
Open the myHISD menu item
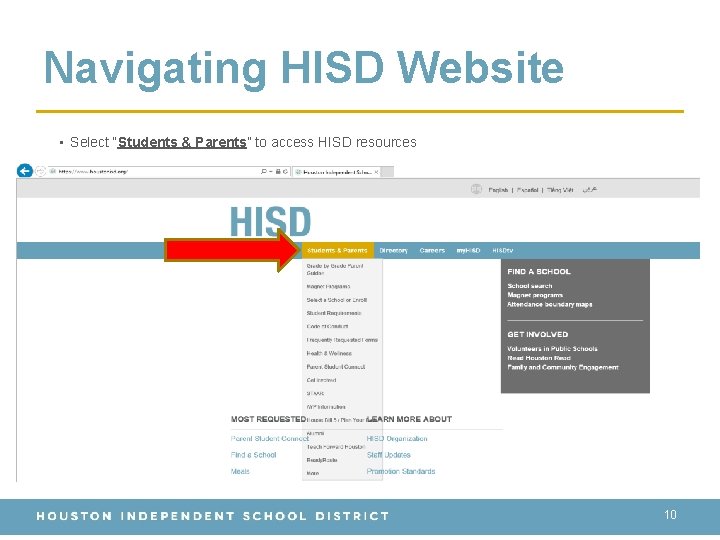pos(468,250)
